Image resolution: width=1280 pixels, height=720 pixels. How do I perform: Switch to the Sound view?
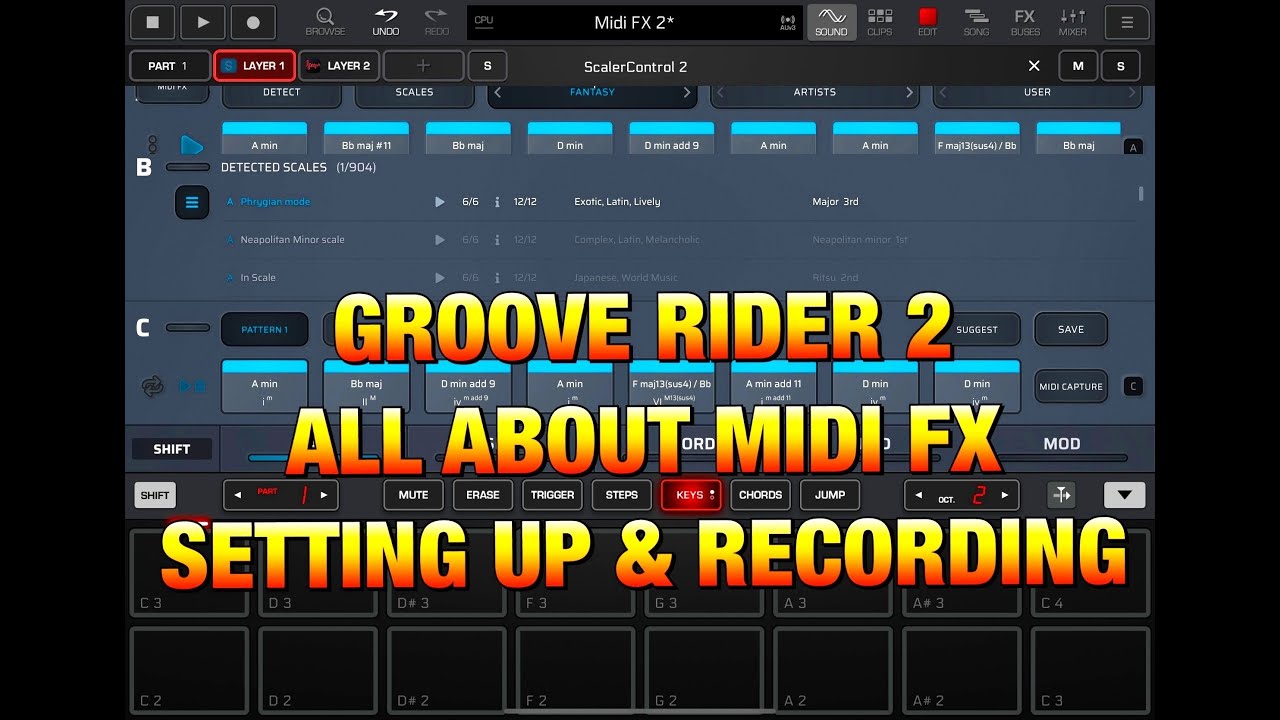[x=831, y=21]
